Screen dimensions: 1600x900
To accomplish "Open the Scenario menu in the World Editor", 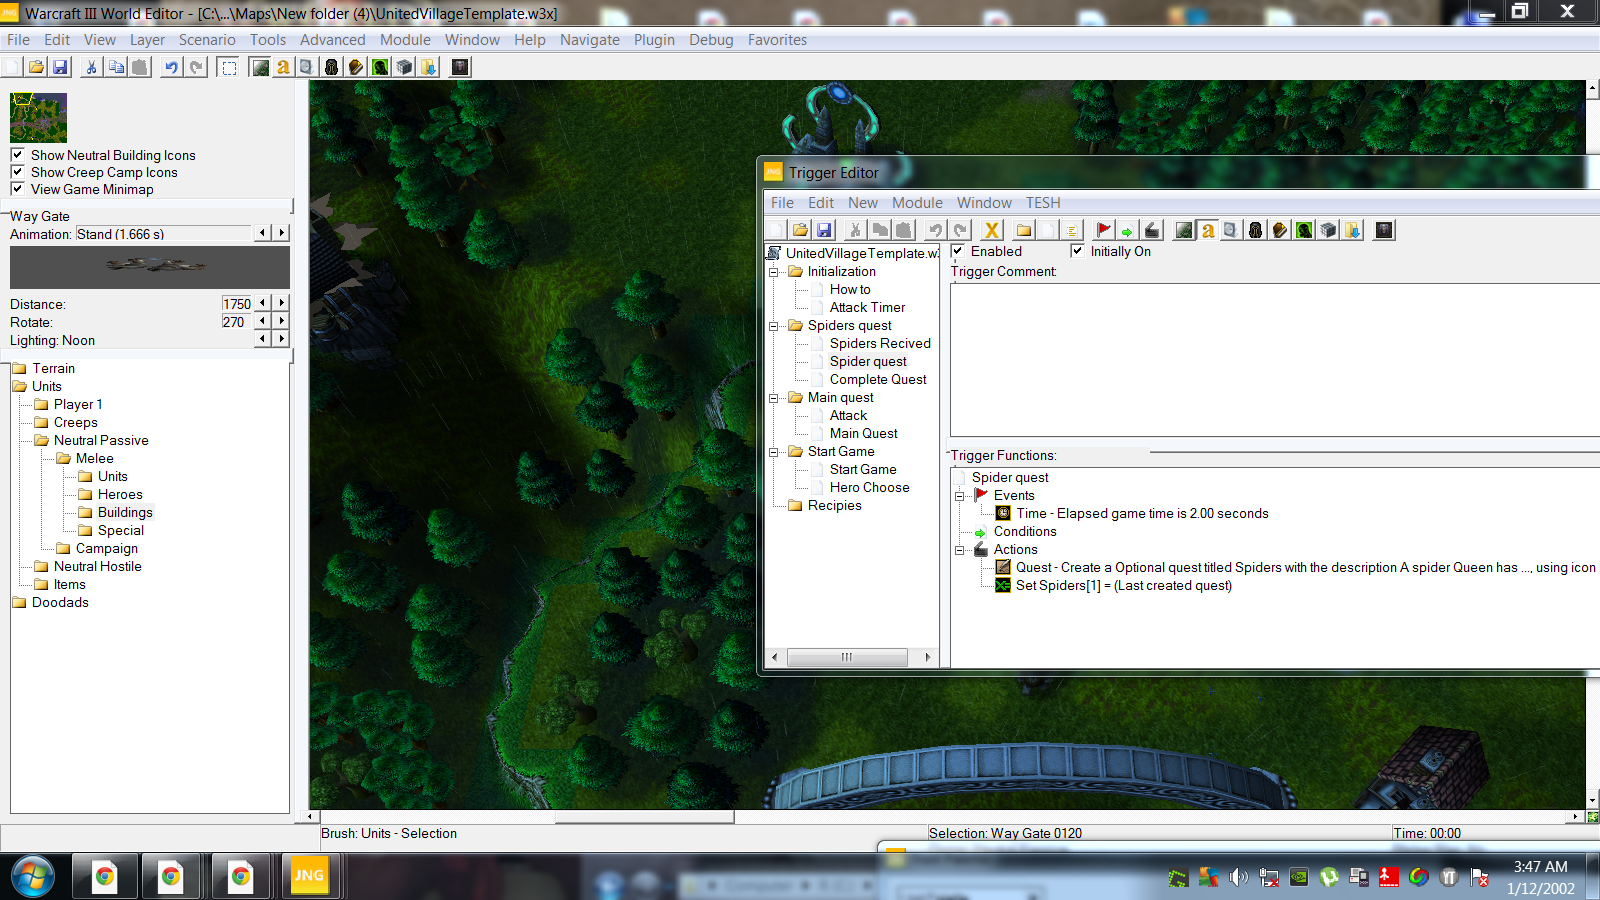I will pos(207,40).
